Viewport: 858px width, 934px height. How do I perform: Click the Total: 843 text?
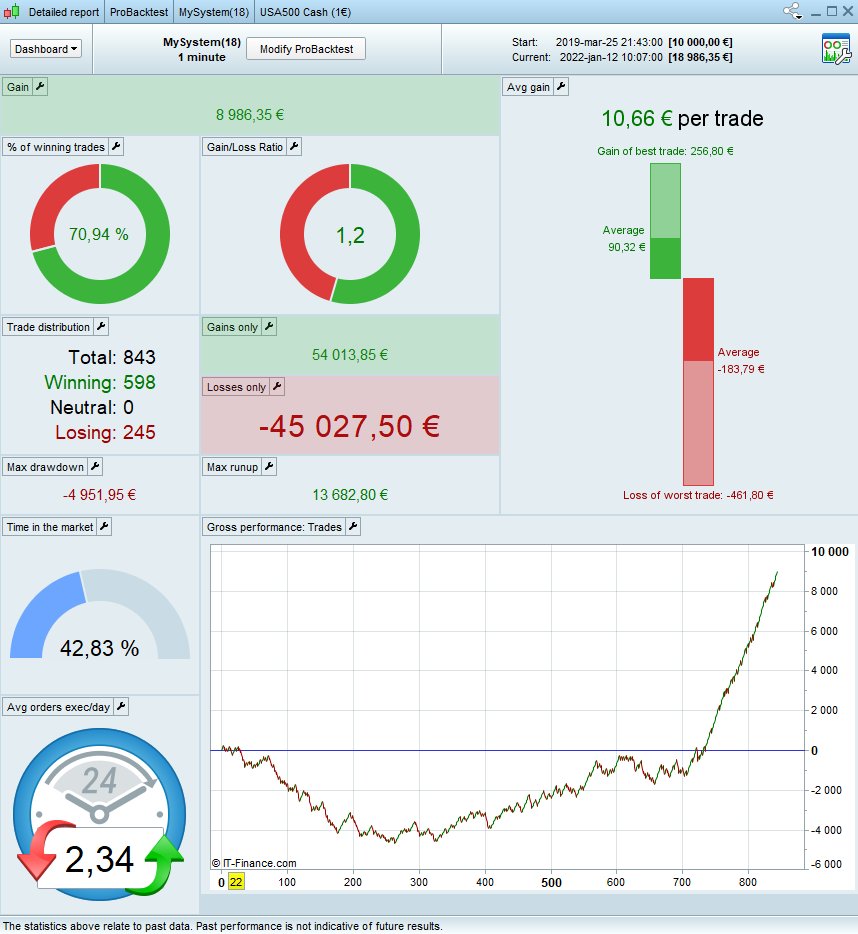click(112, 357)
